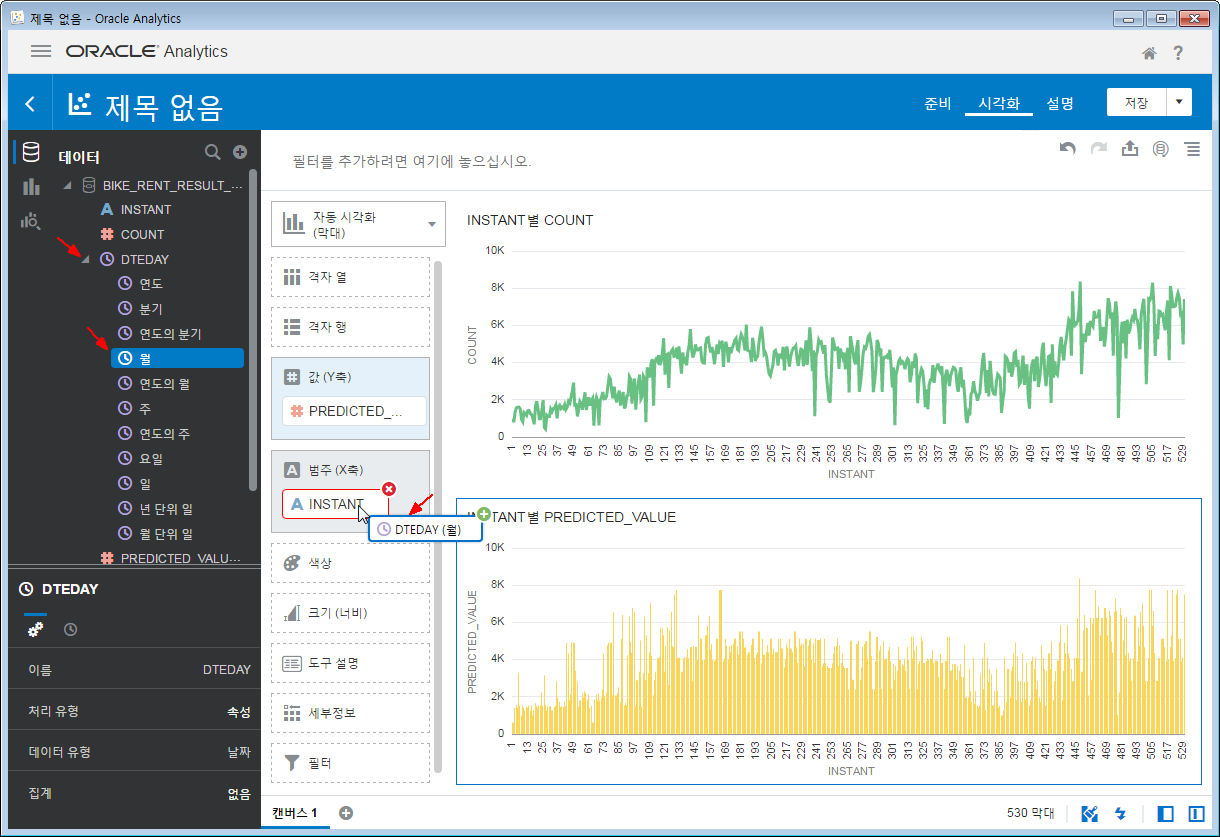Change the 데이터 유형 value 날짜

(x=238, y=752)
